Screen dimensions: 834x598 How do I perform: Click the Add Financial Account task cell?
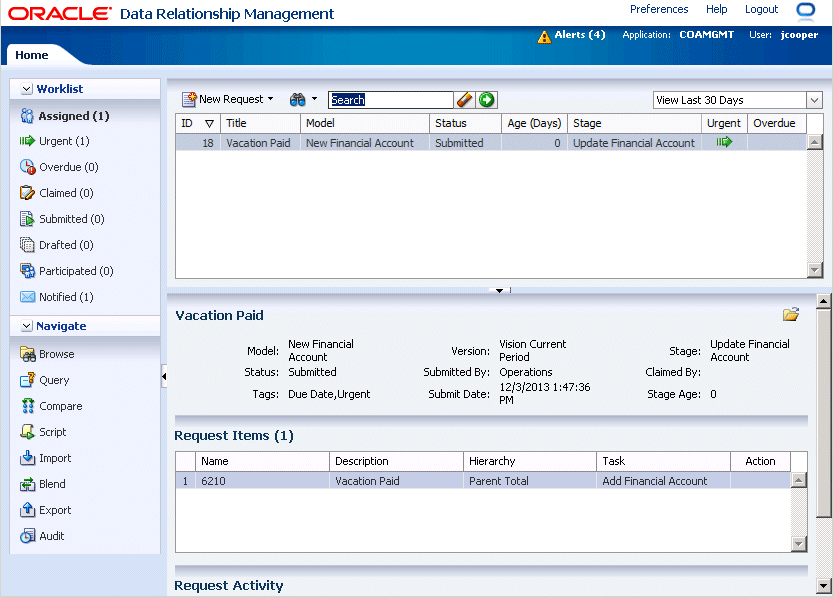[x=663, y=481]
